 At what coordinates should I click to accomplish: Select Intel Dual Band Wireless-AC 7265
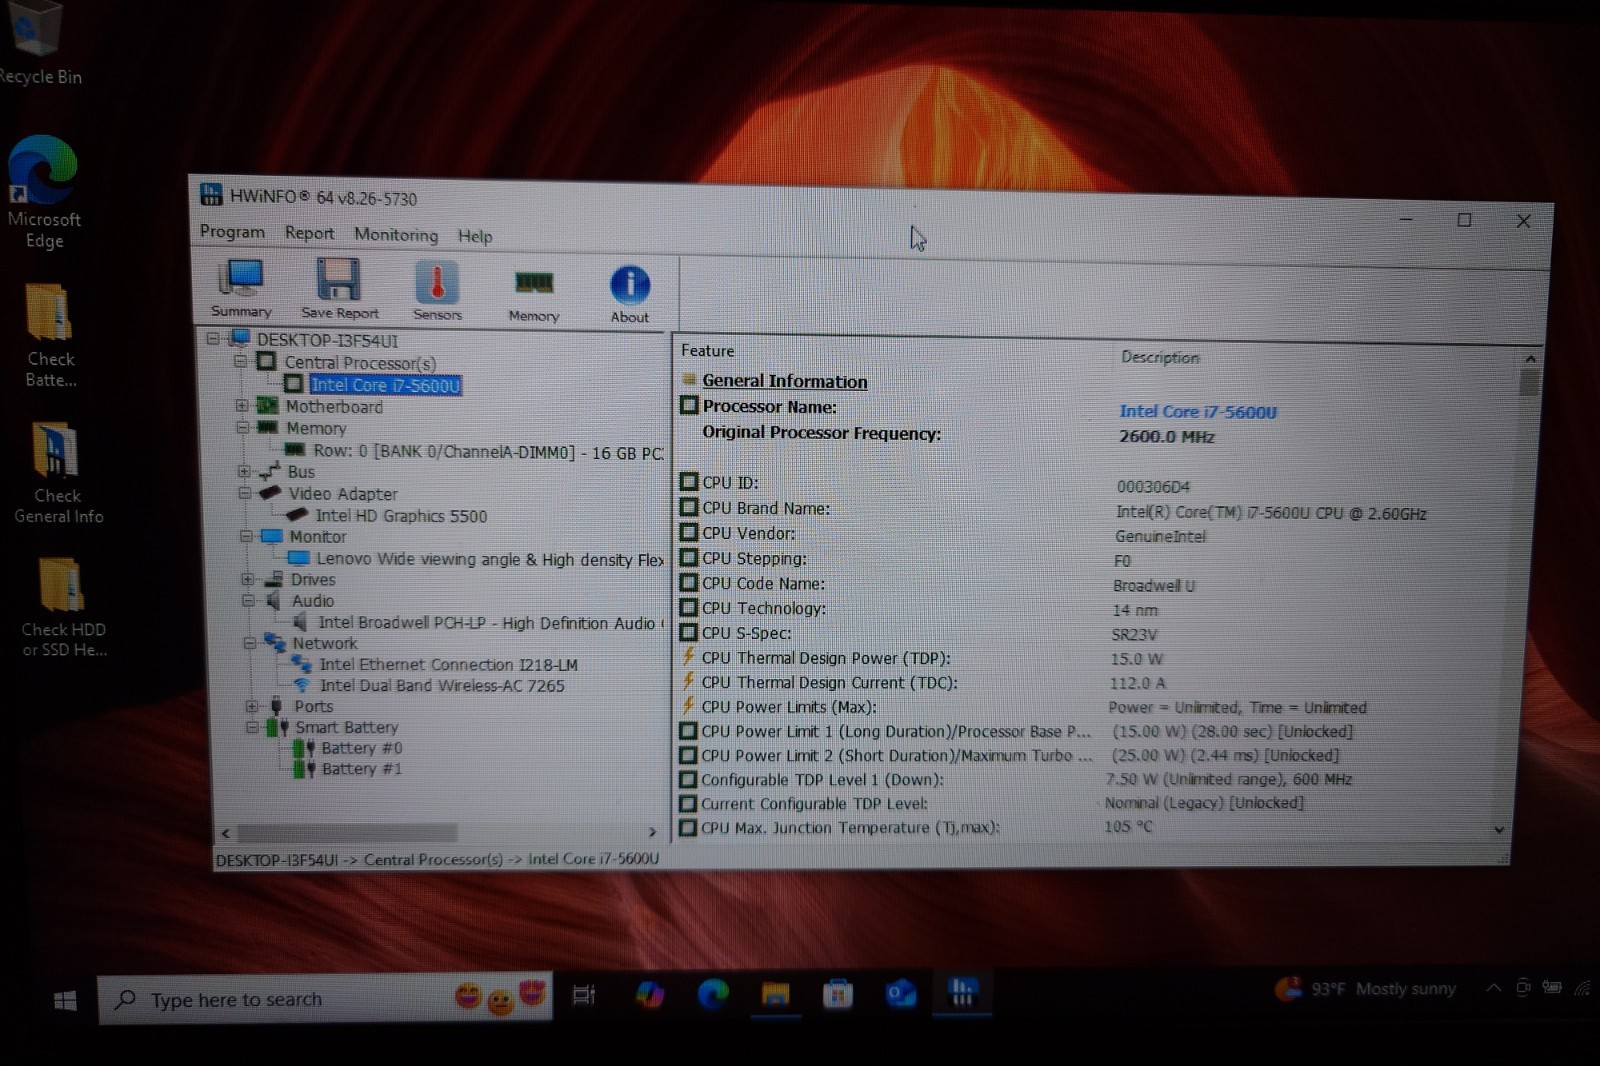click(x=442, y=686)
